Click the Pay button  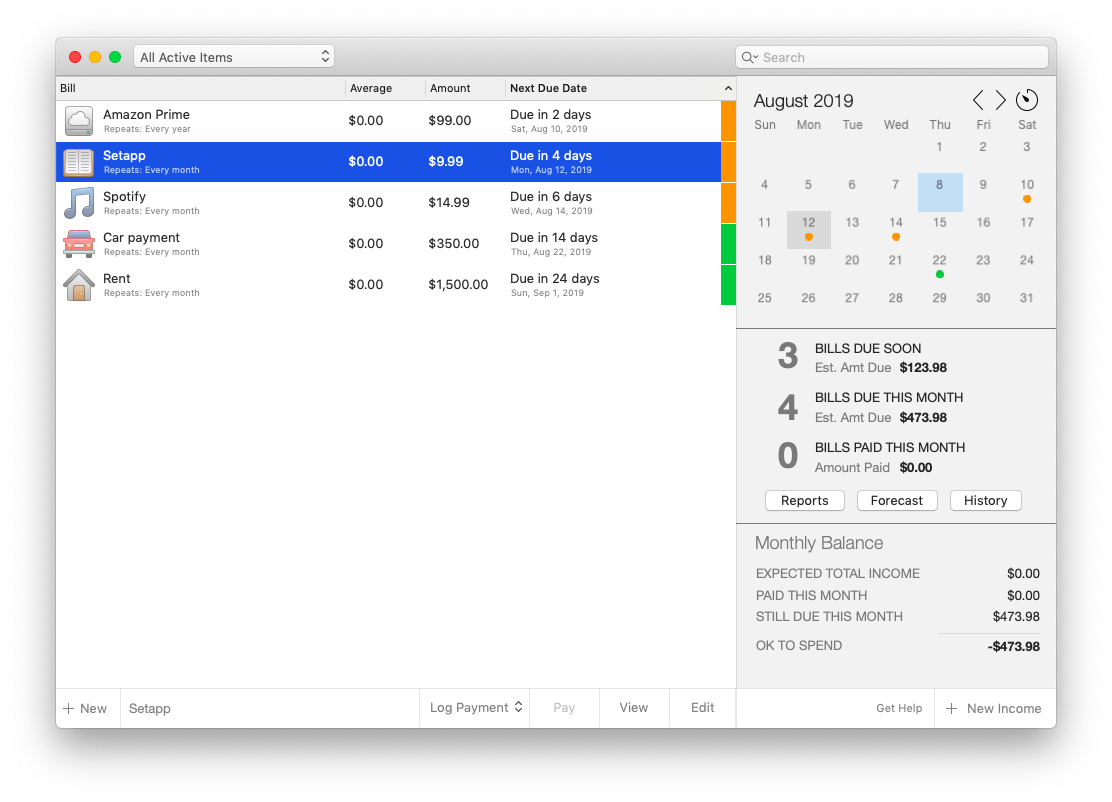click(564, 708)
